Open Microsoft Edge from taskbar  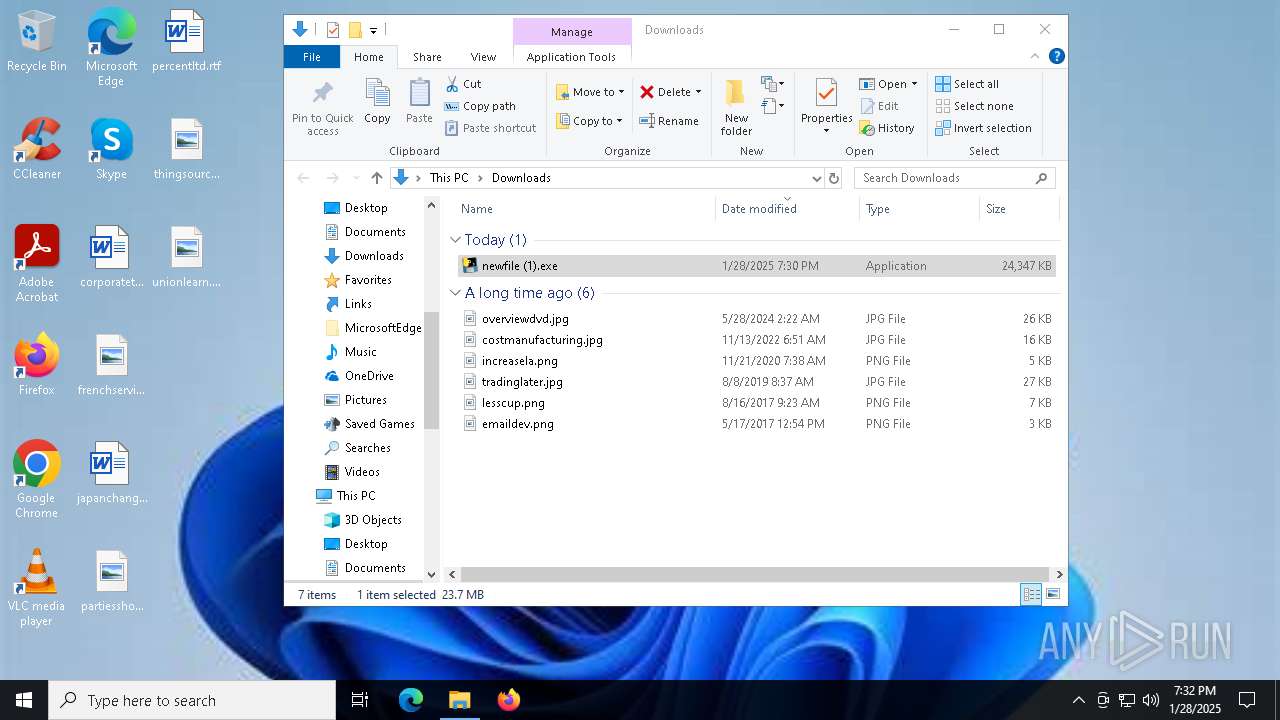(x=411, y=700)
